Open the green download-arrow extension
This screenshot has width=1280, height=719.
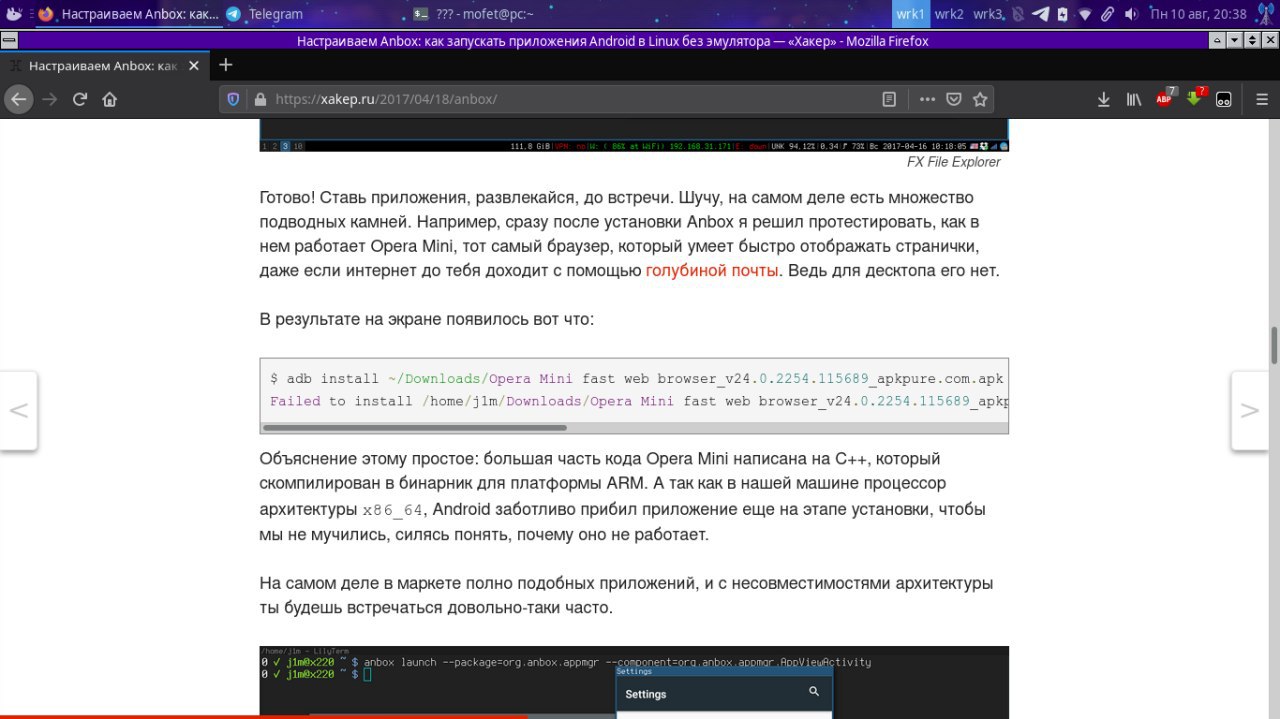tap(1195, 98)
